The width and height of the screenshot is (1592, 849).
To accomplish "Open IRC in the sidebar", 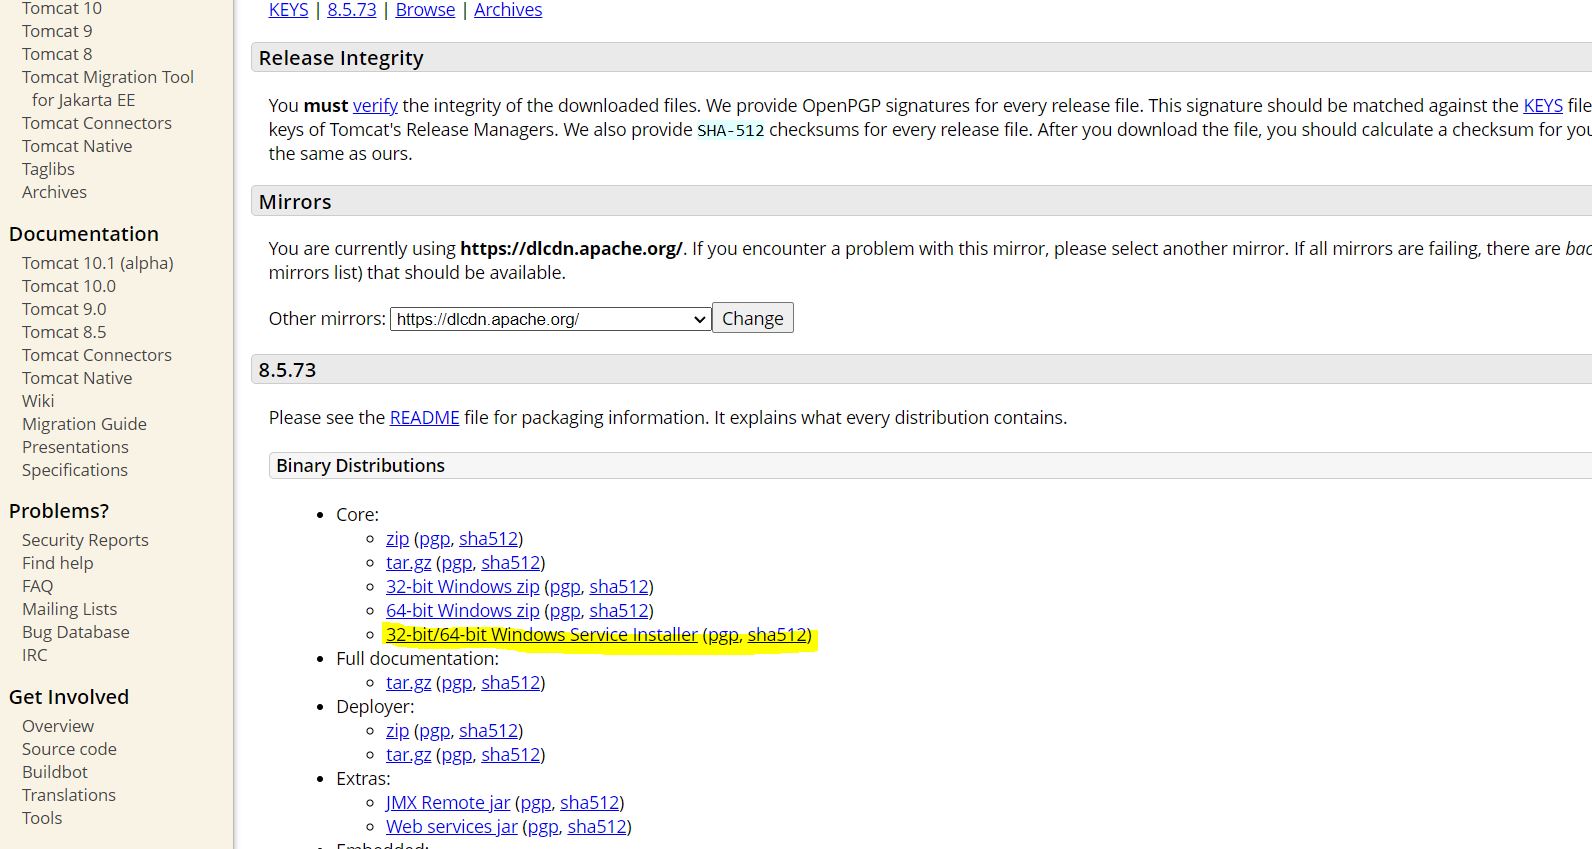I will click(x=35, y=655).
